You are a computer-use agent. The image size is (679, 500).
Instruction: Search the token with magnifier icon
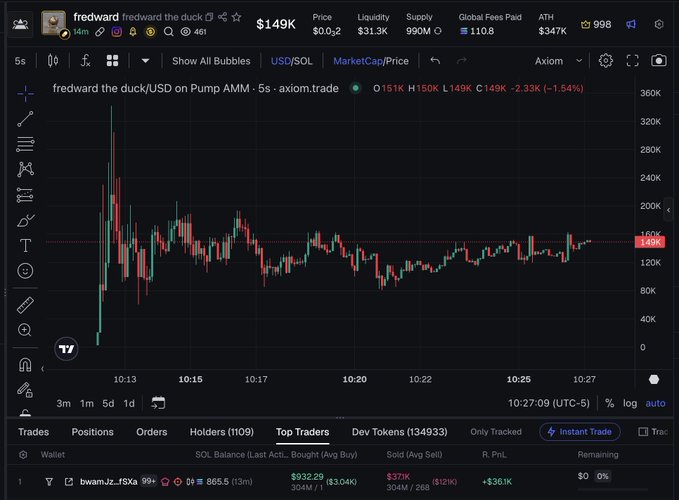point(168,32)
